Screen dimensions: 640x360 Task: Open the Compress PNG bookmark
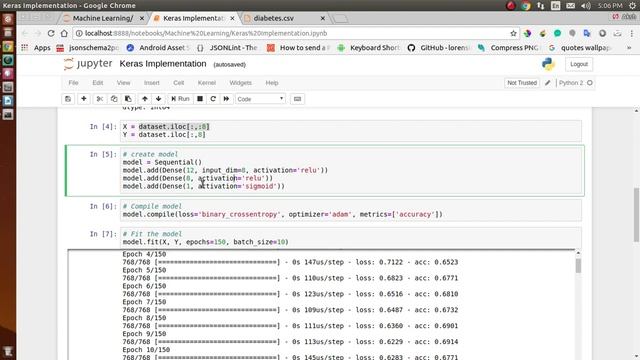click(x=509, y=48)
